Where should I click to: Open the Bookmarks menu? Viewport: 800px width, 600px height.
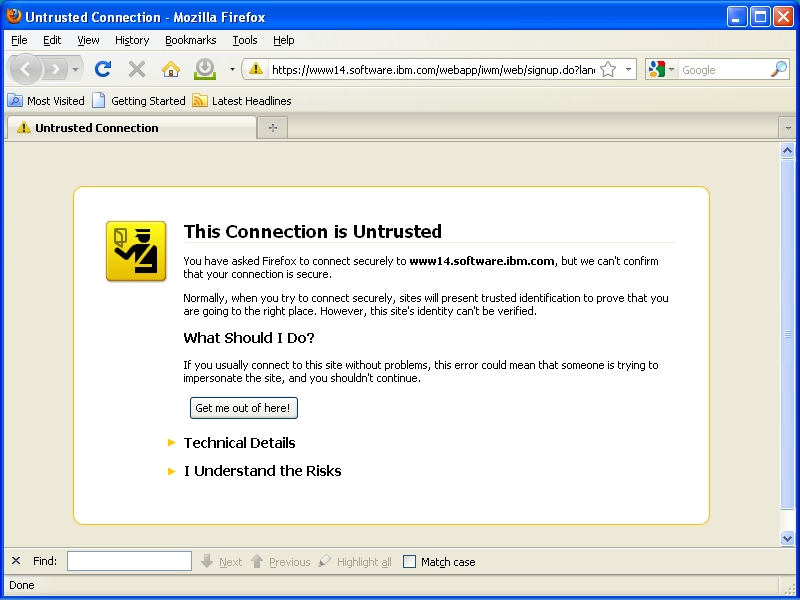pos(190,40)
